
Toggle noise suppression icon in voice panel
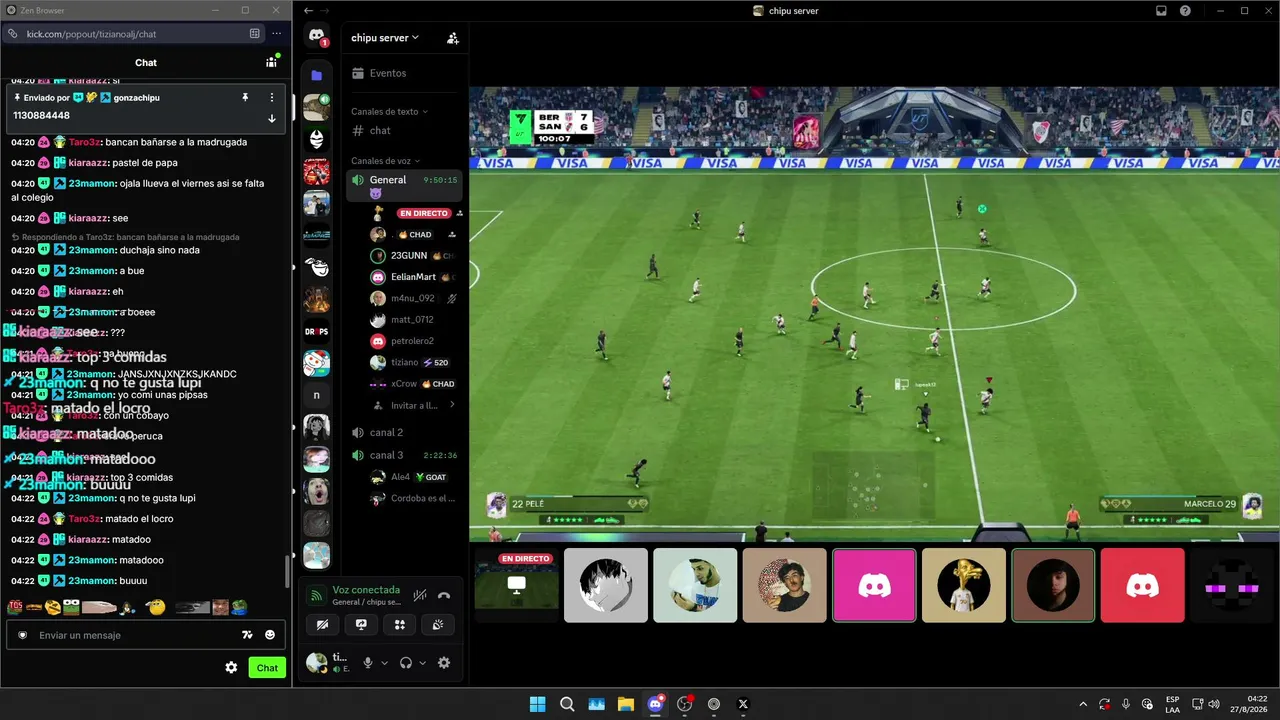420,595
